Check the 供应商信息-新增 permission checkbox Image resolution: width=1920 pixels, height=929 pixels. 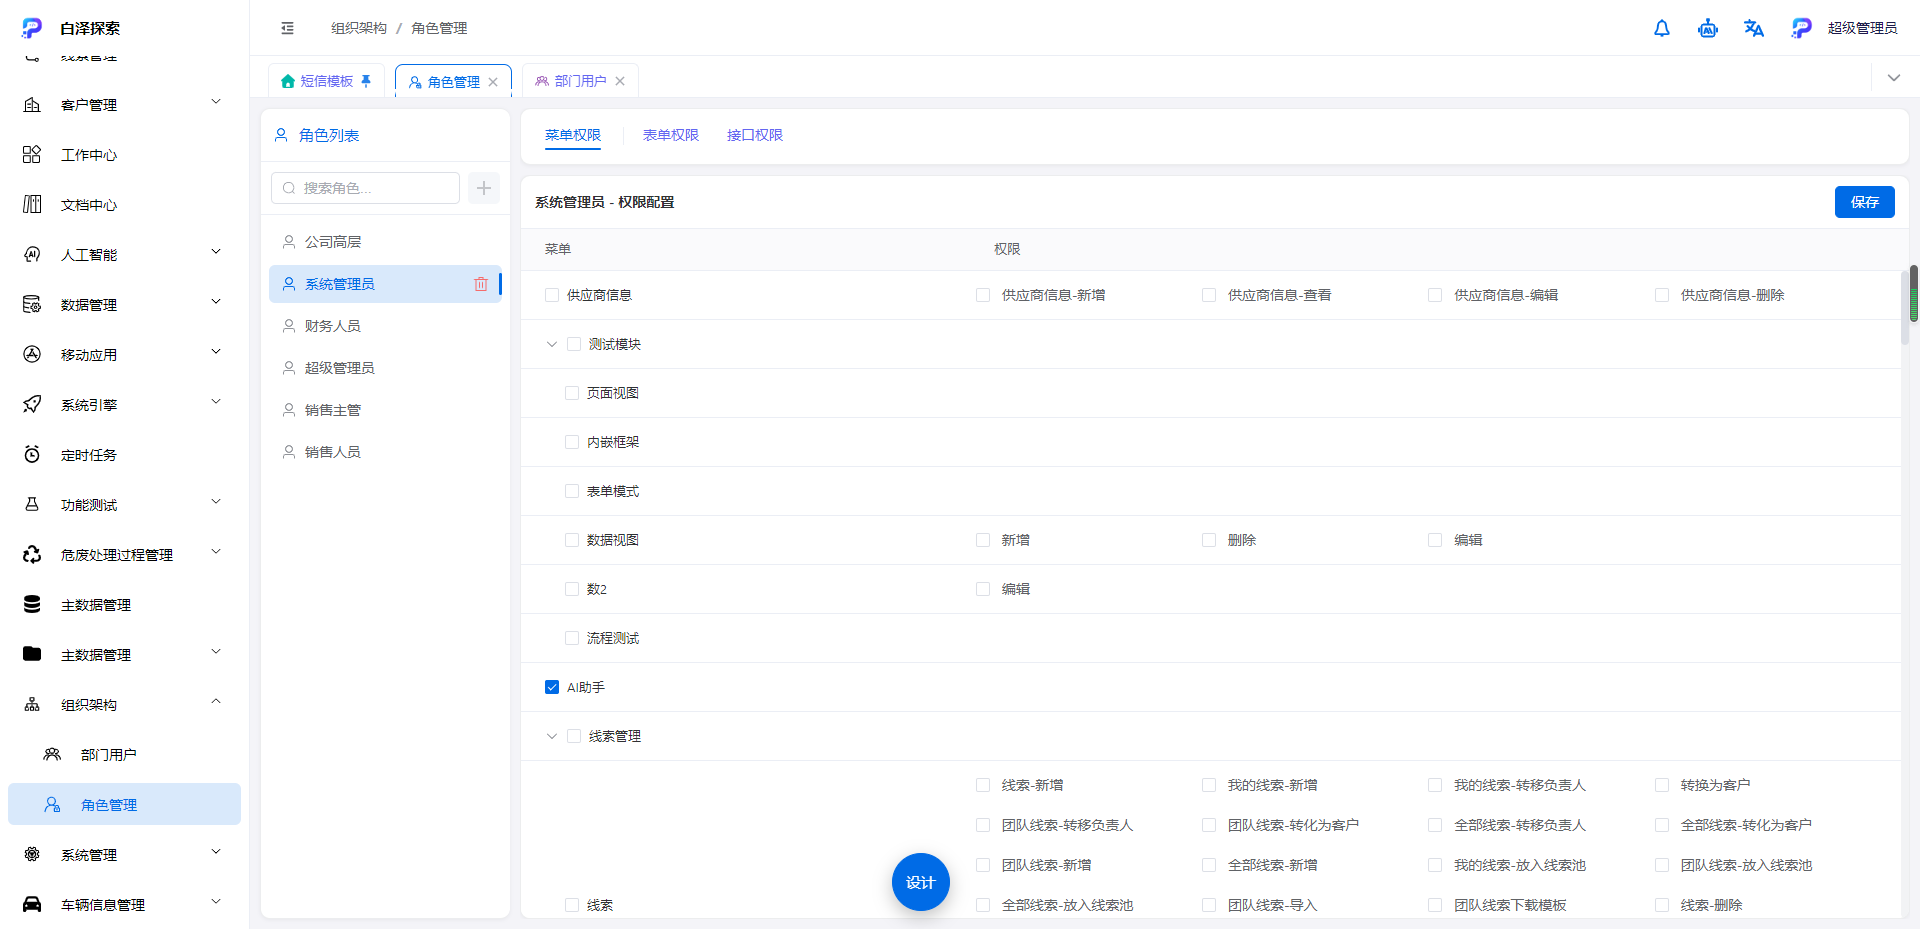pos(983,295)
